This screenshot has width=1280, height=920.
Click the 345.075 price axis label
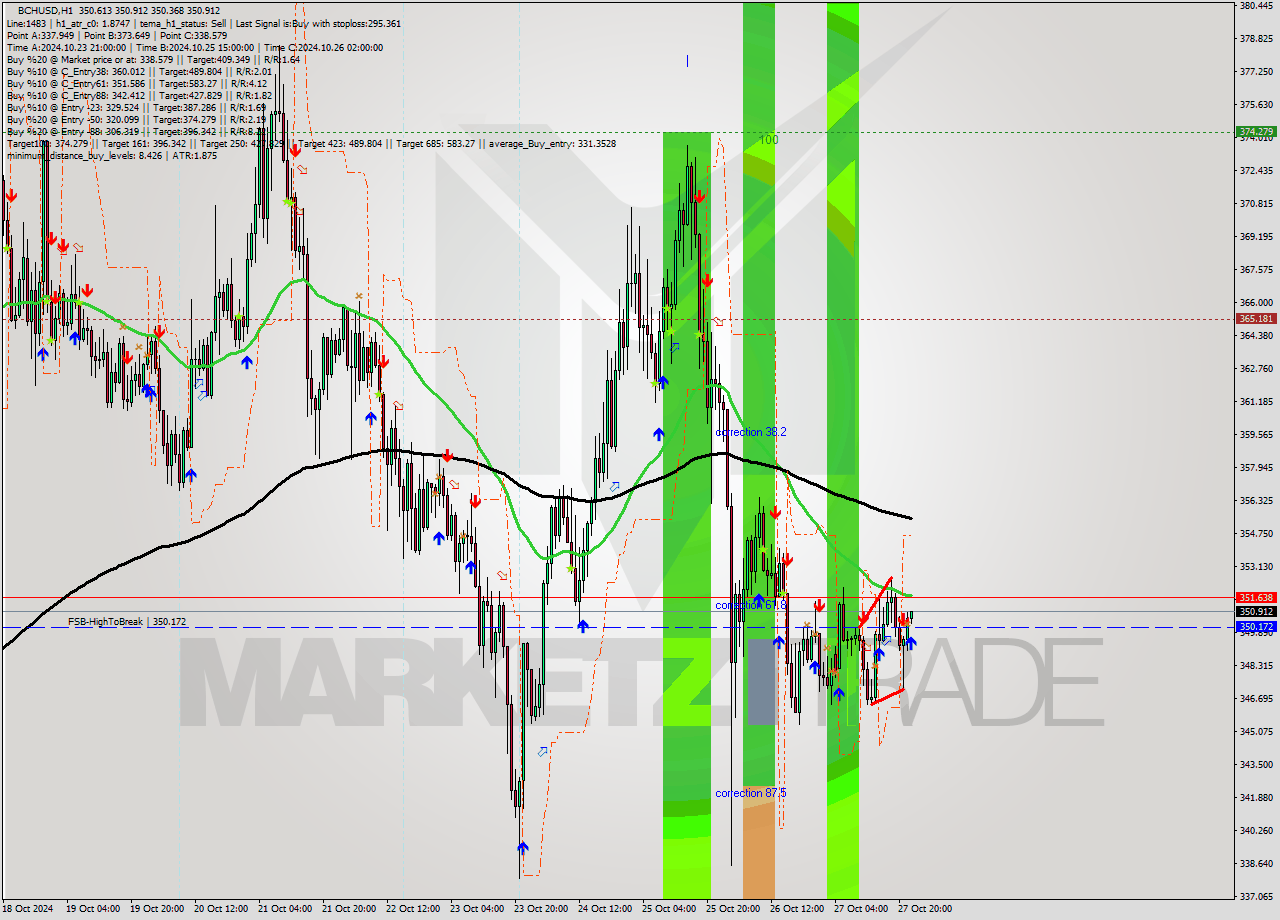click(x=1255, y=732)
